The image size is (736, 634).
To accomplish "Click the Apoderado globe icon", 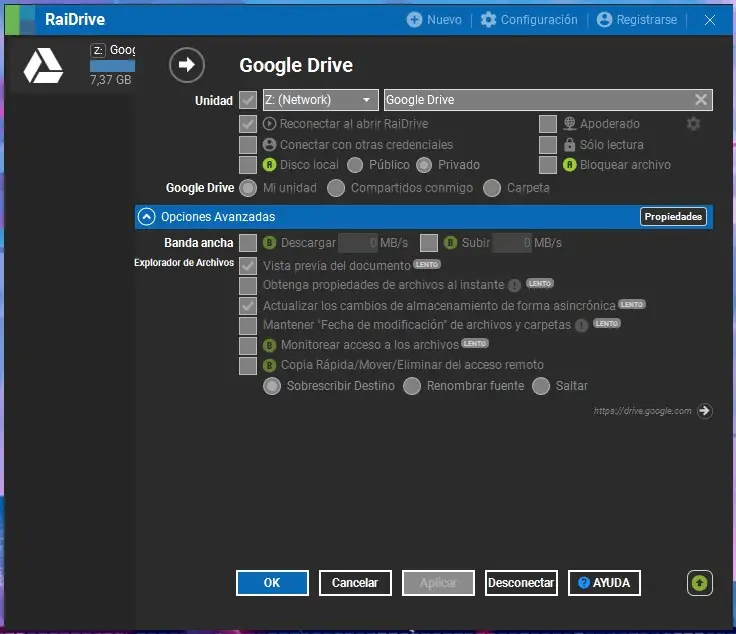I will coord(569,123).
